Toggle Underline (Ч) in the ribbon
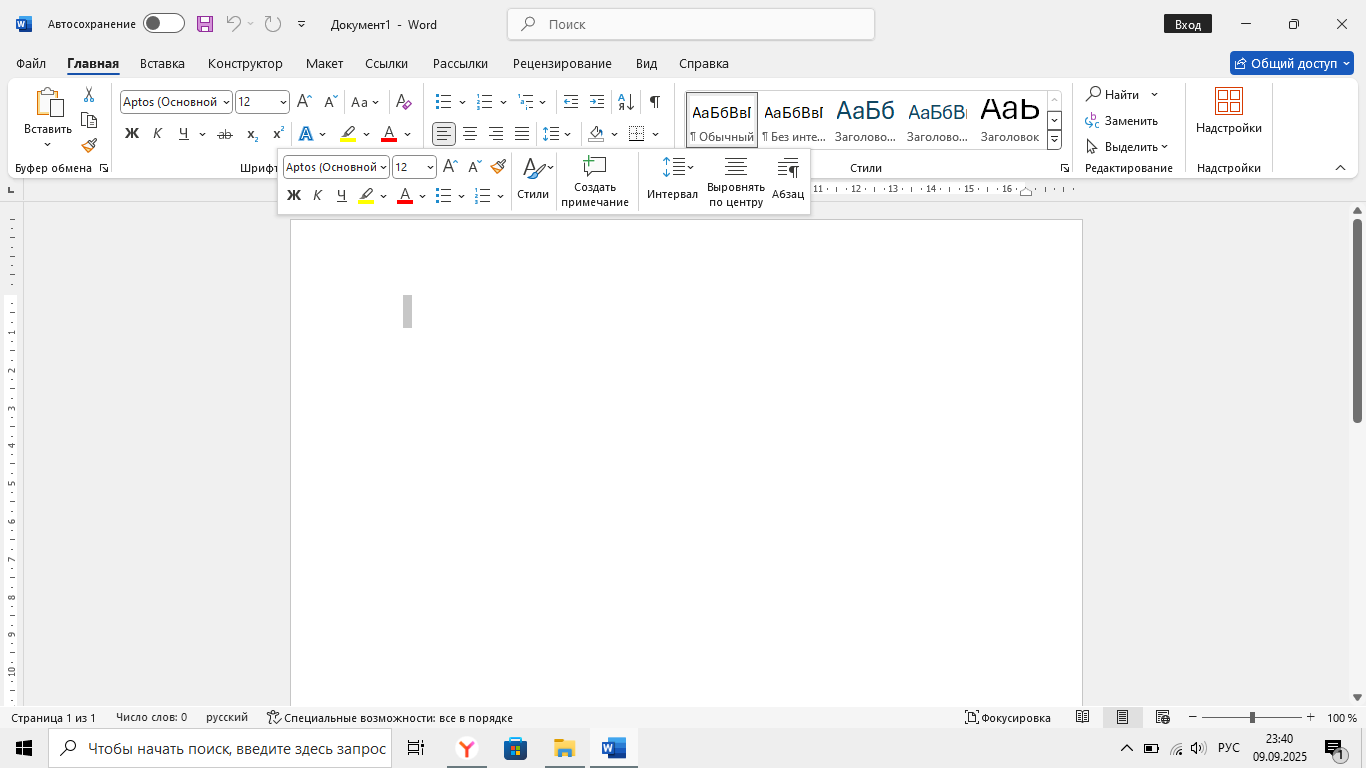1366x768 pixels. pyautogui.click(x=183, y=134)
